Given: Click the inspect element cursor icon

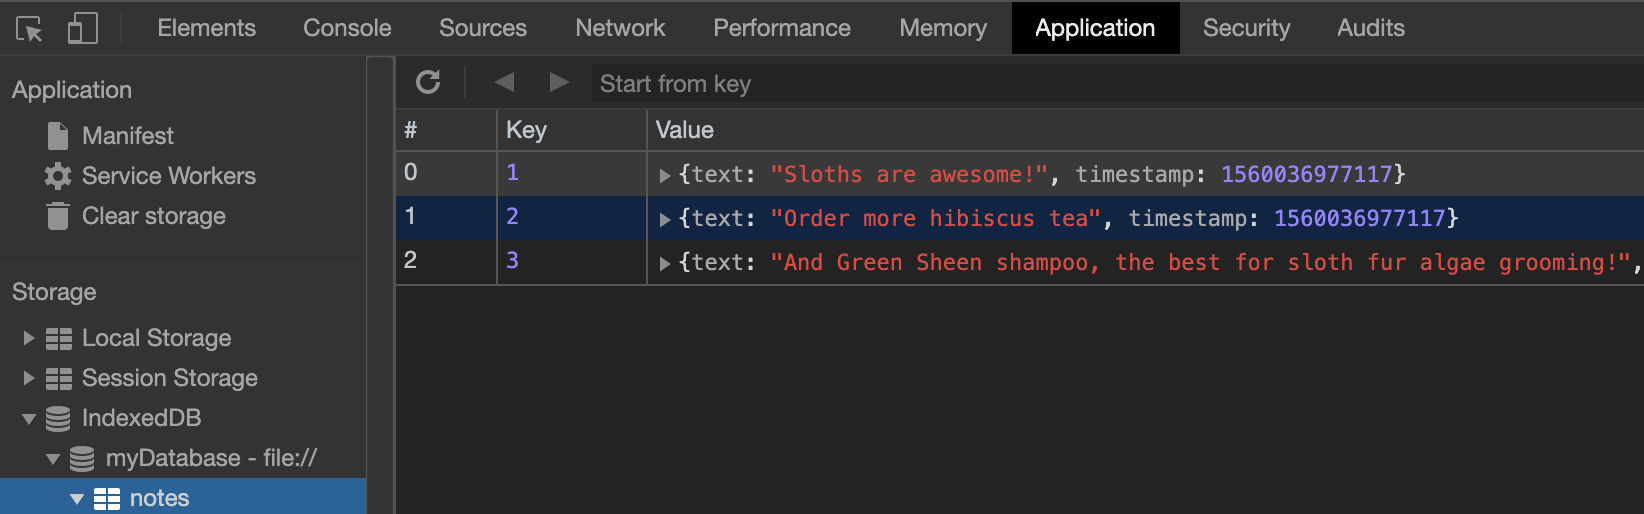Looking at the screenshot, I should (29, 29).
